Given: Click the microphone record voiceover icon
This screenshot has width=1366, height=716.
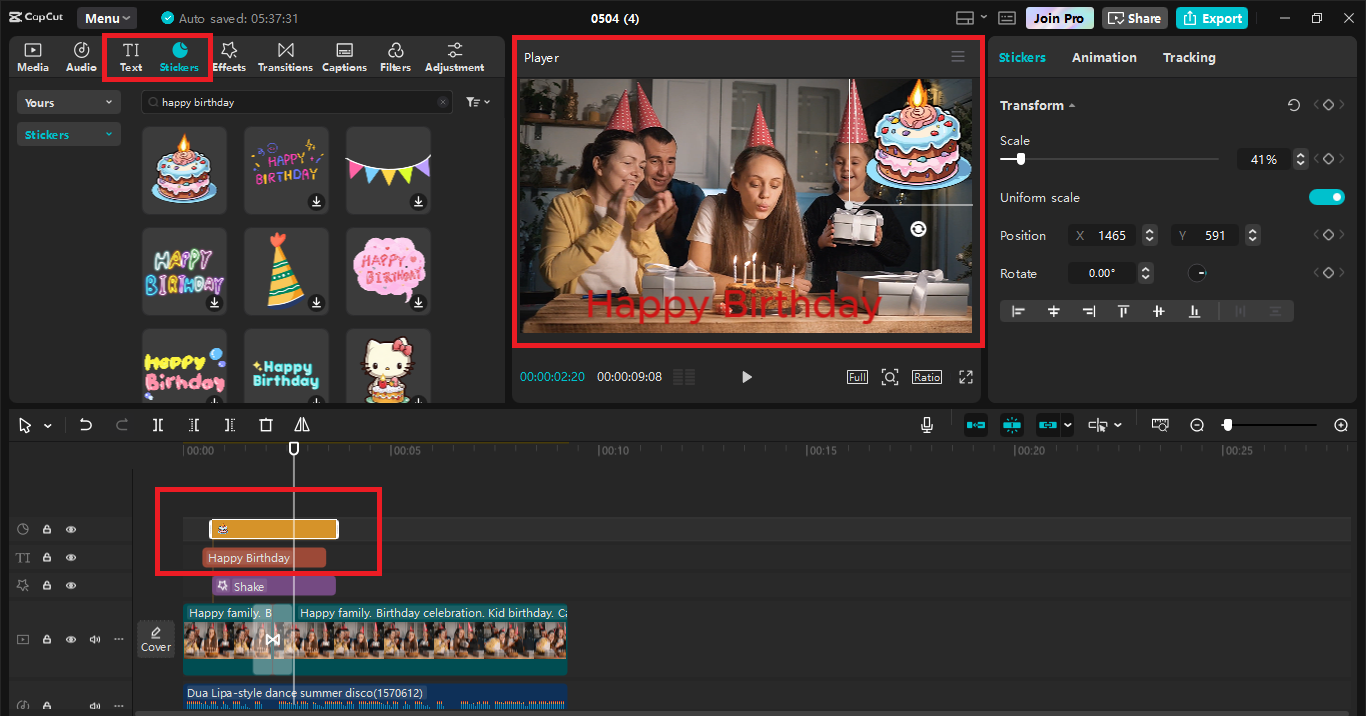Looking at the screenshot, I should (927, 425).
